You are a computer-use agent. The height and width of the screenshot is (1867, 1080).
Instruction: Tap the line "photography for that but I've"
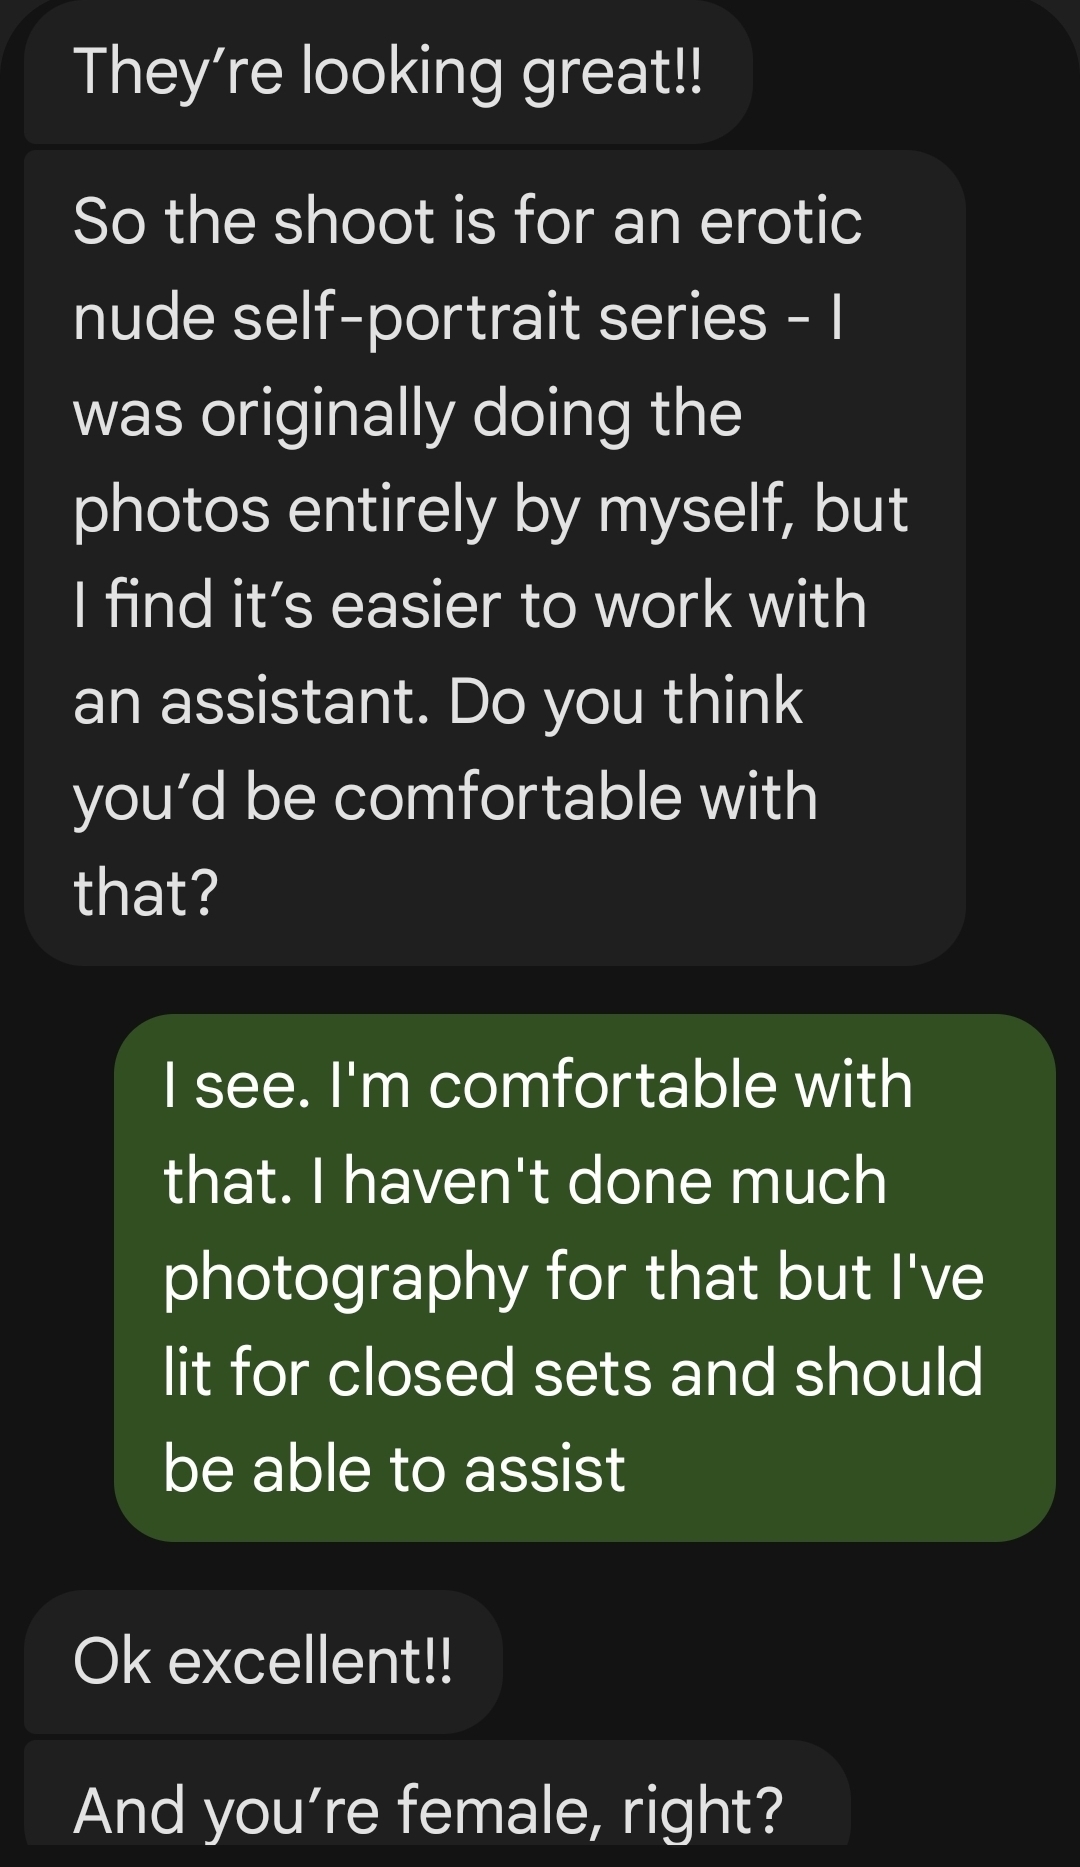tap(573, 1277)
